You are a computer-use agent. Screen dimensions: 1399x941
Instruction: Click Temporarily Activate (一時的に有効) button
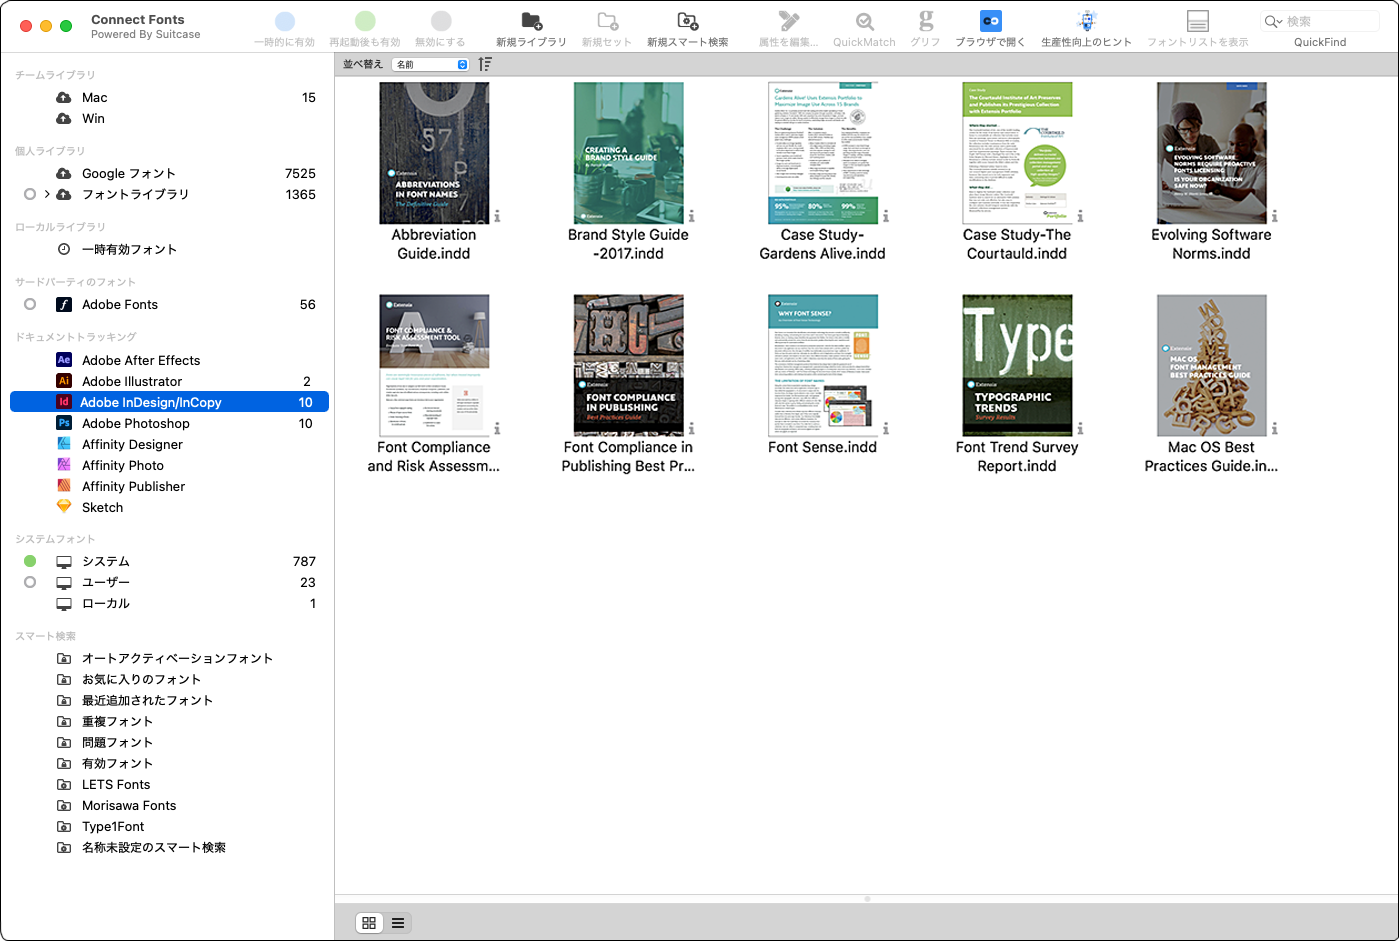[x=285, y=21]
